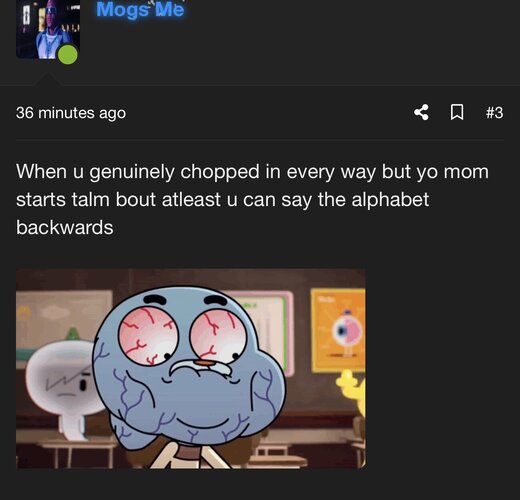Image resolution: width=520 pixels, height=500 pixels.
Task: Click the yellow character at image edge
Action: pyautogui.click(x=352, y=394)
